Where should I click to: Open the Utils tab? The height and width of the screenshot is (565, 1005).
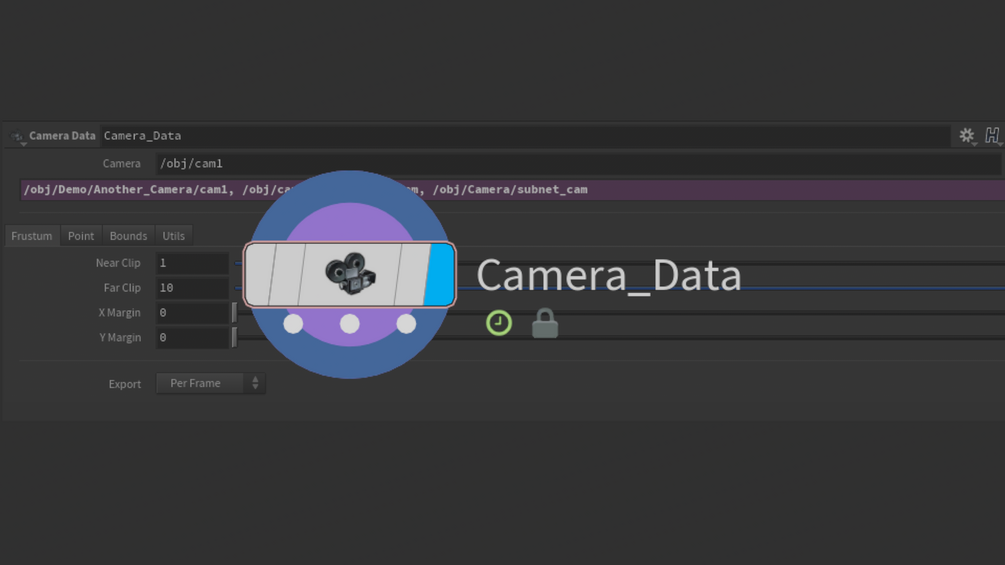pyautogui.click(x=173, y=236)
